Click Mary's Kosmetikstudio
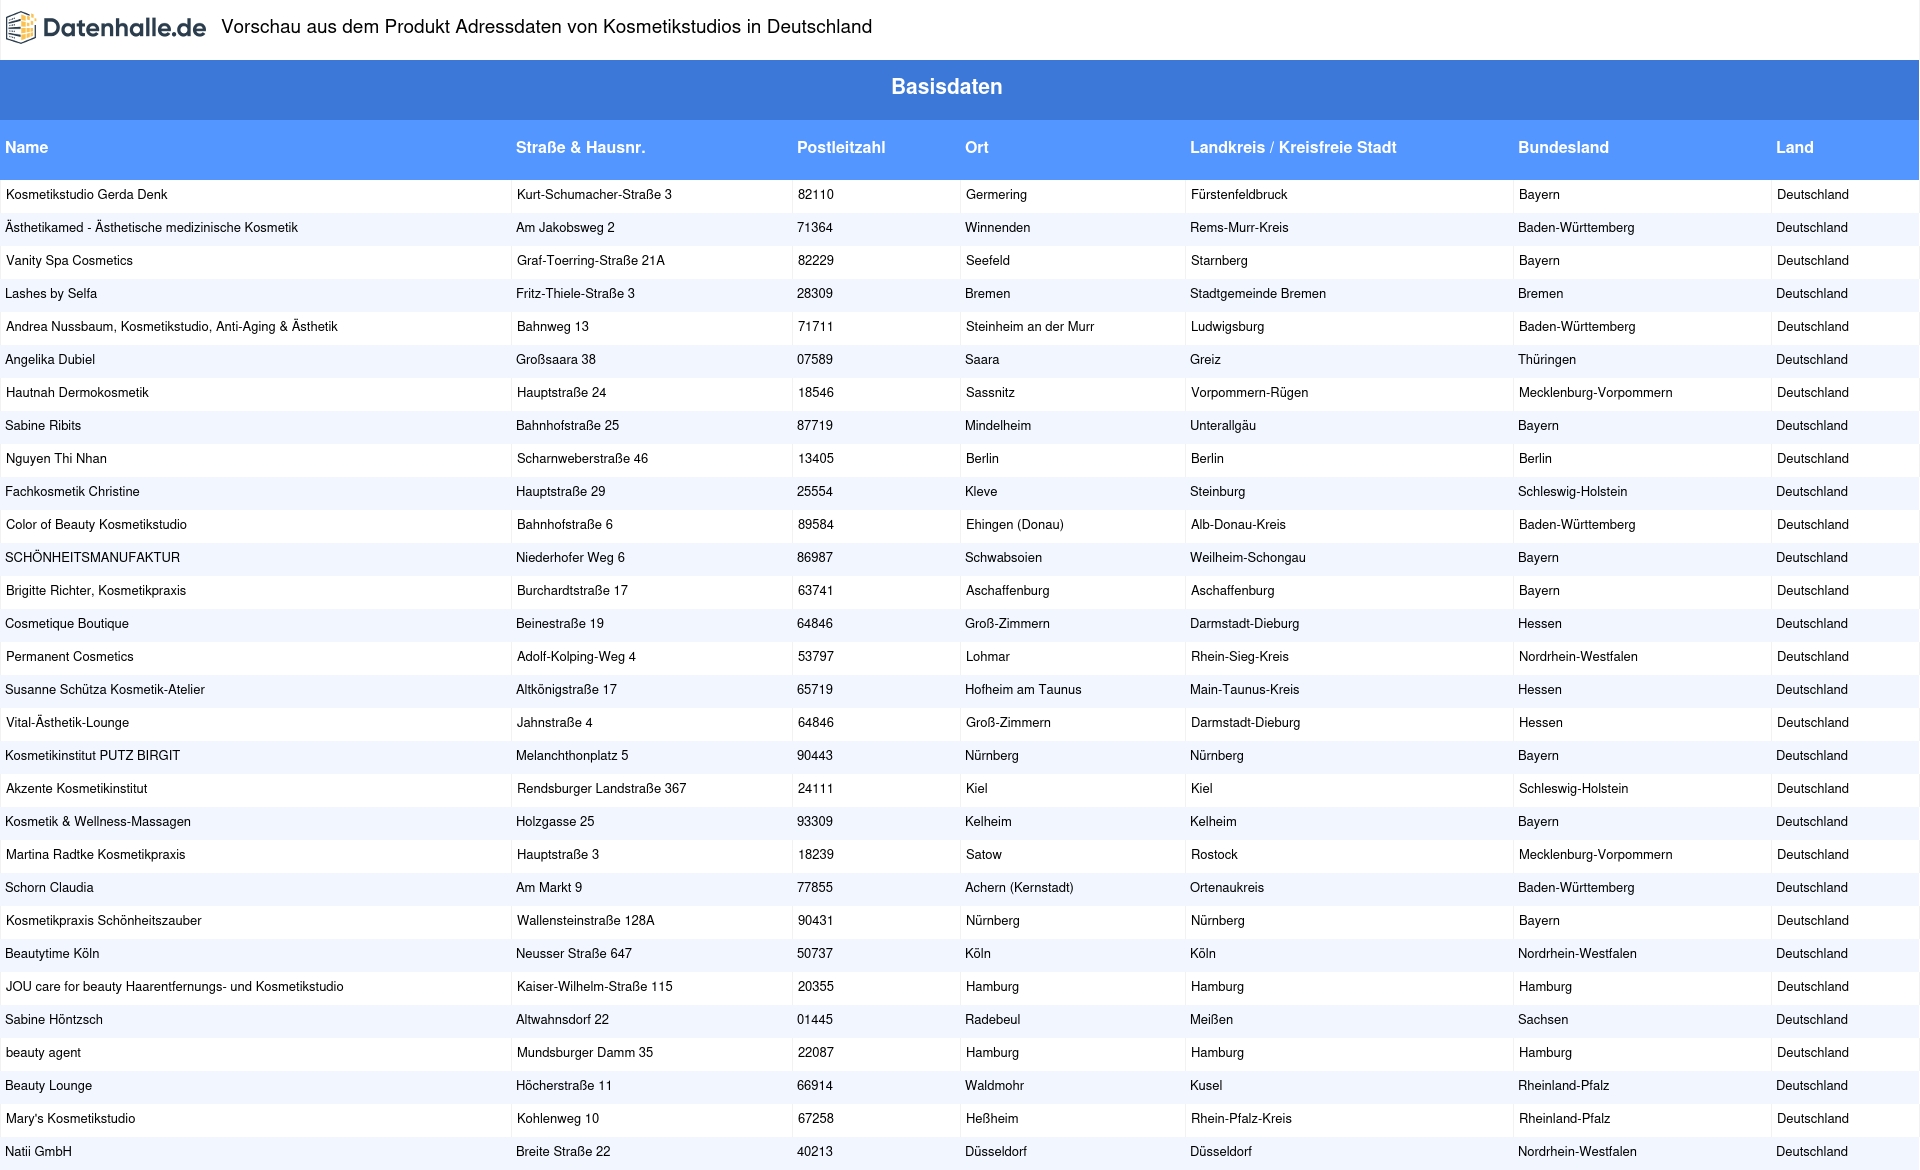Image resolution: width=1920 pixels, height=1170 pixels. click(70, 1119)
